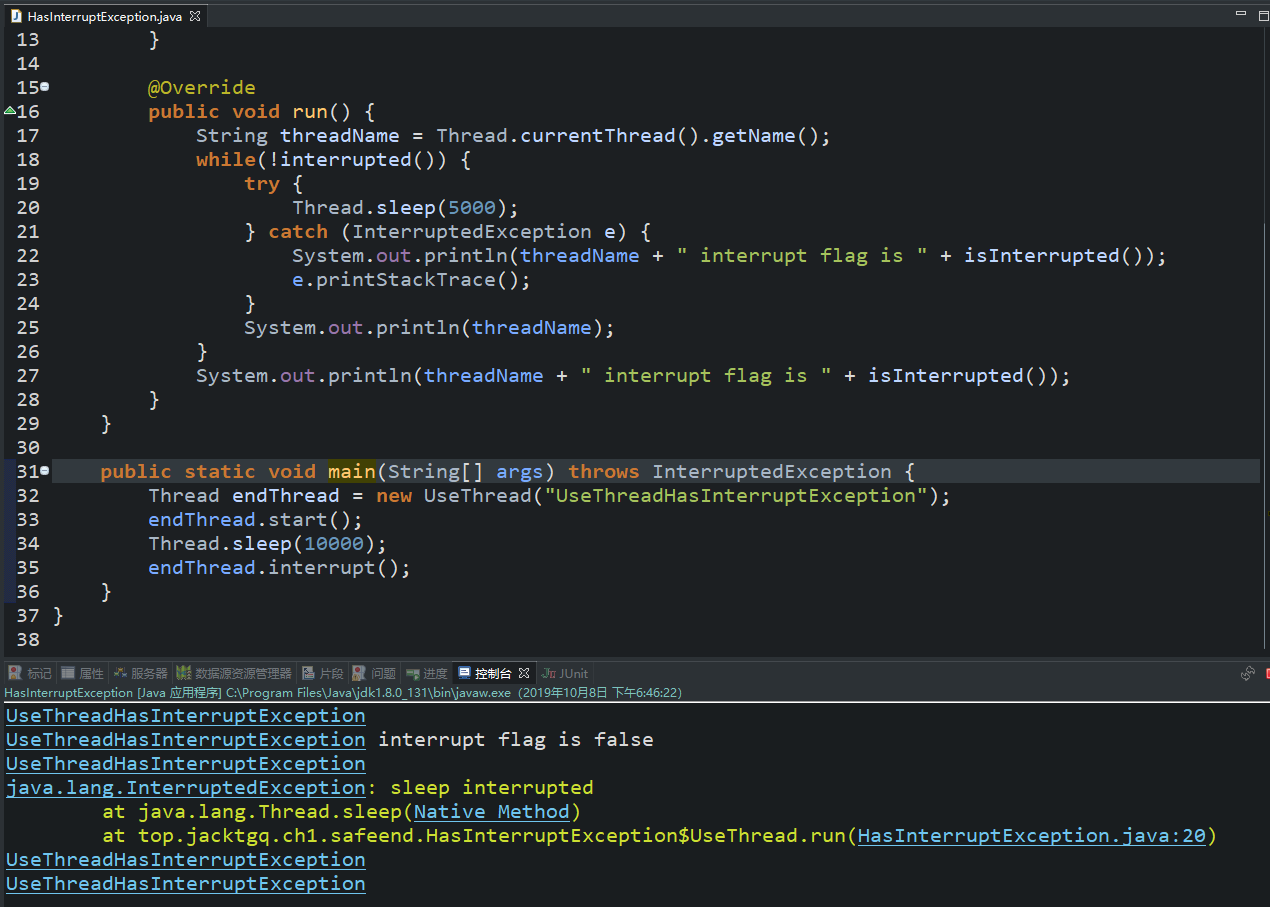The height and width of the screenshot is (907, 1270).
Task: Open the 服务器 (Servers) tab
Action: pyautogui.click(x=140, y=673)
